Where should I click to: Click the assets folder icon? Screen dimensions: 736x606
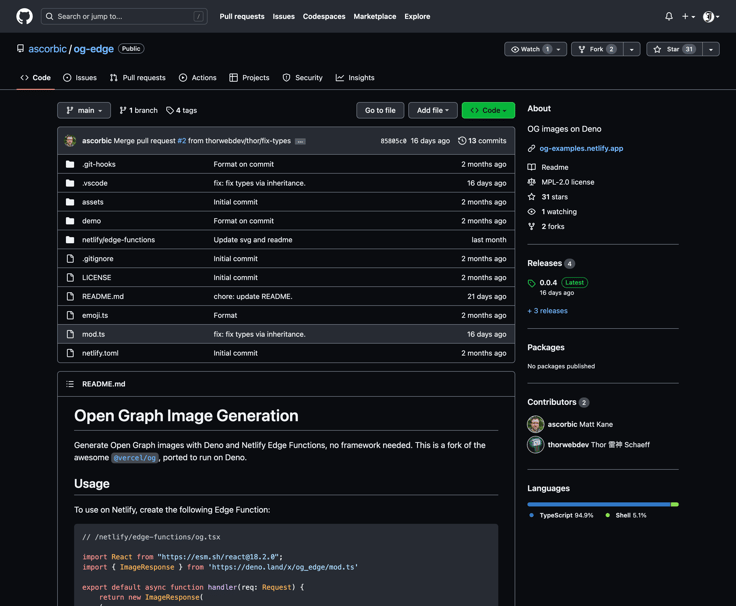point(70,202)
